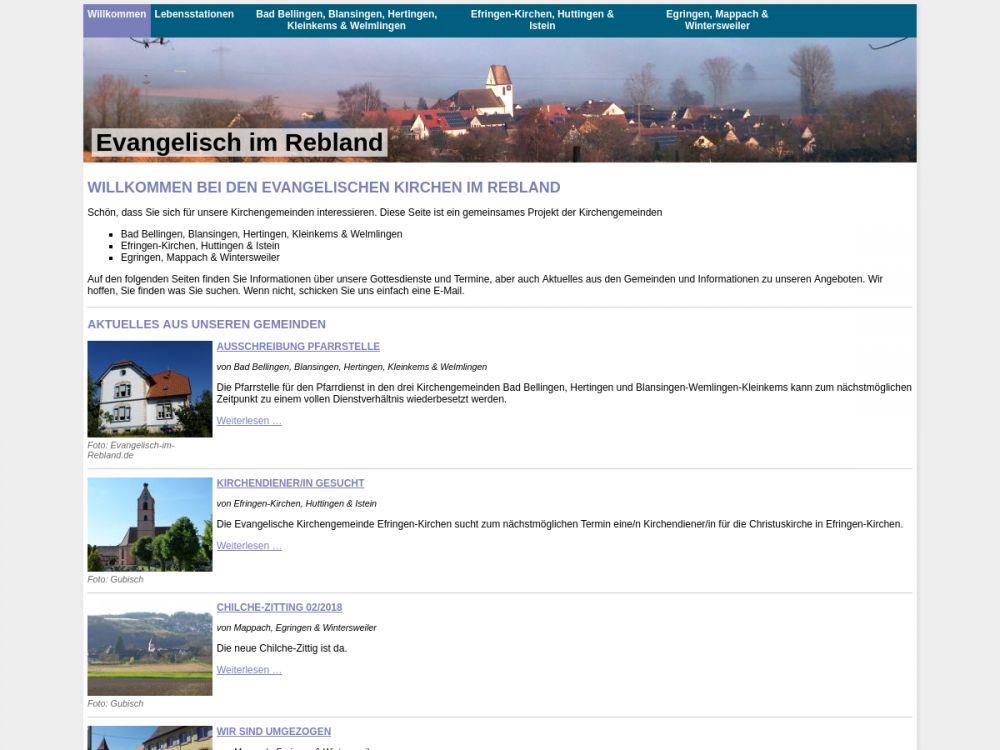Viewport: 1000px width, 750px height.
Task: Open the Chilche-Zitting 02/2018 headline
Action: click(279, 607)
